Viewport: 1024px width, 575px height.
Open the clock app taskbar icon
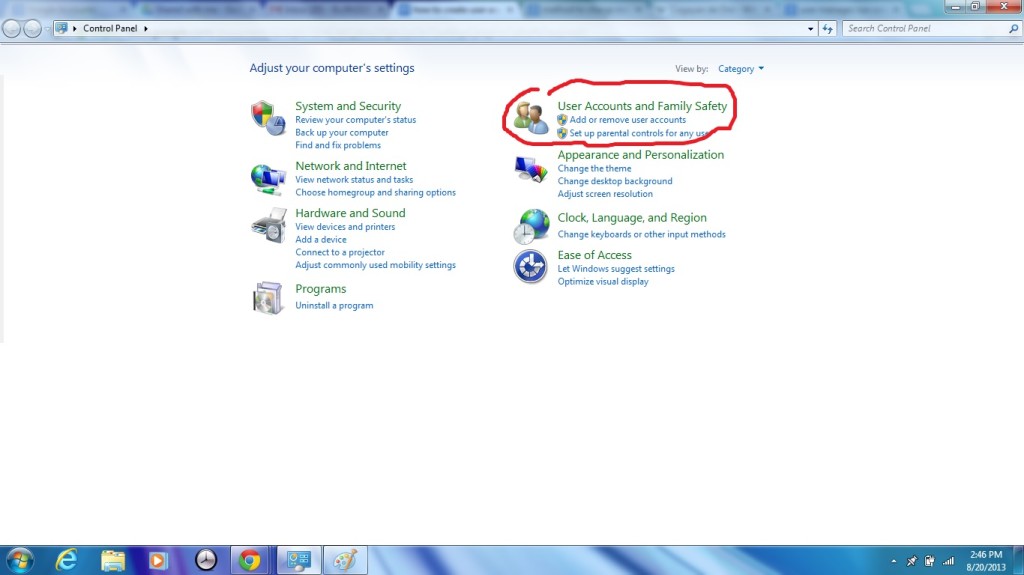[206, 561]
